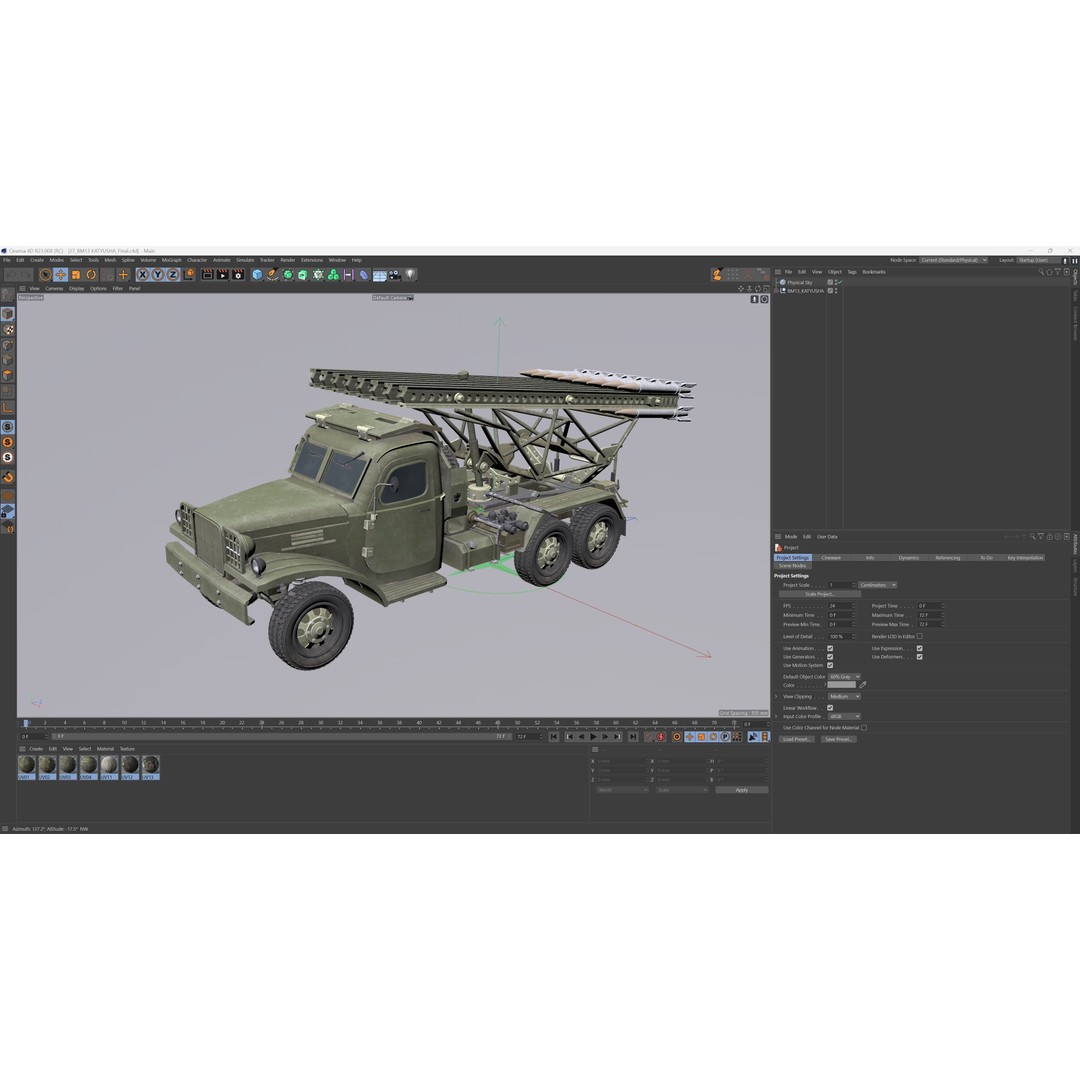1080x1080 pixels.
Task: Open the MoGraph menu
Action: tap(171, 259)
